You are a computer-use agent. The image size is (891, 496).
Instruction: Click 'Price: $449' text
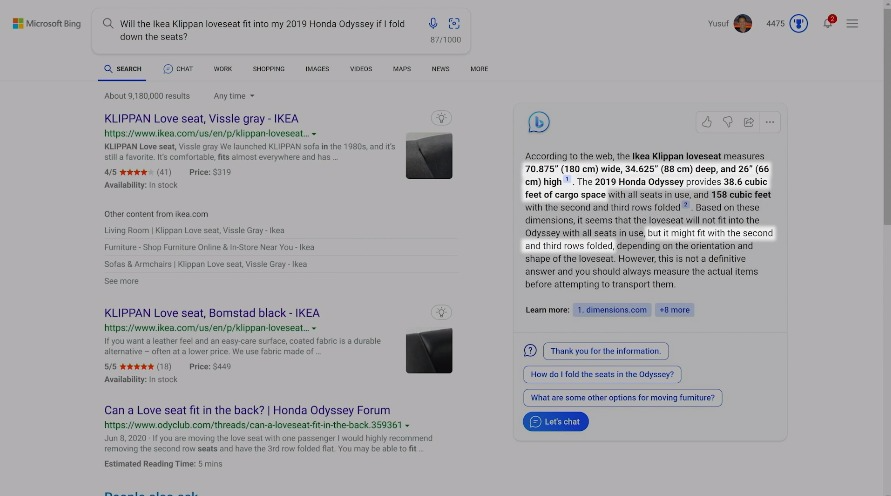click(x=210, y=366)
